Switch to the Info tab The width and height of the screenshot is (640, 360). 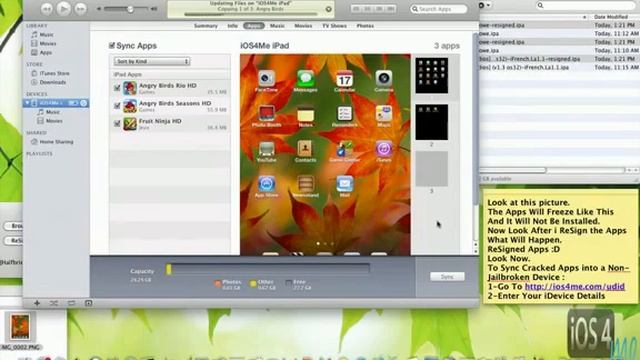(x=233, y=26)
